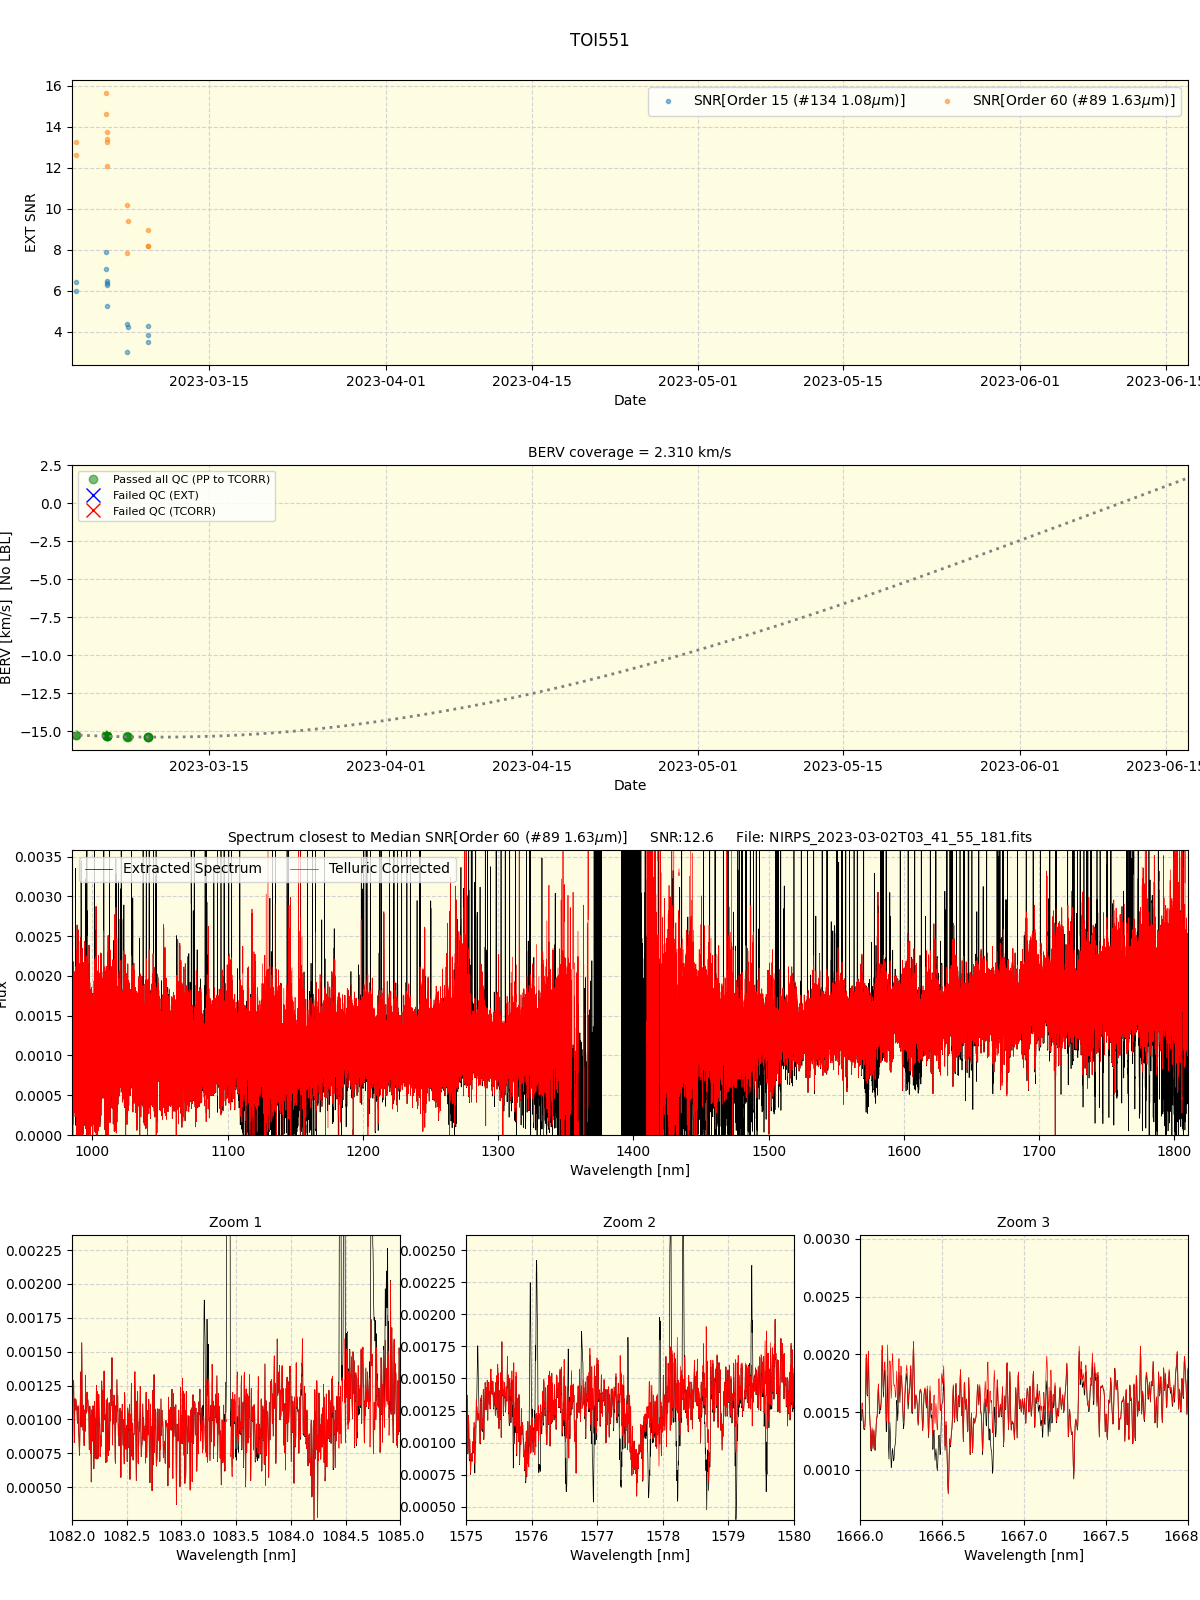Click the EXT SNR y-axis label
1200x1600 pixels.
[x=30, y=223]
